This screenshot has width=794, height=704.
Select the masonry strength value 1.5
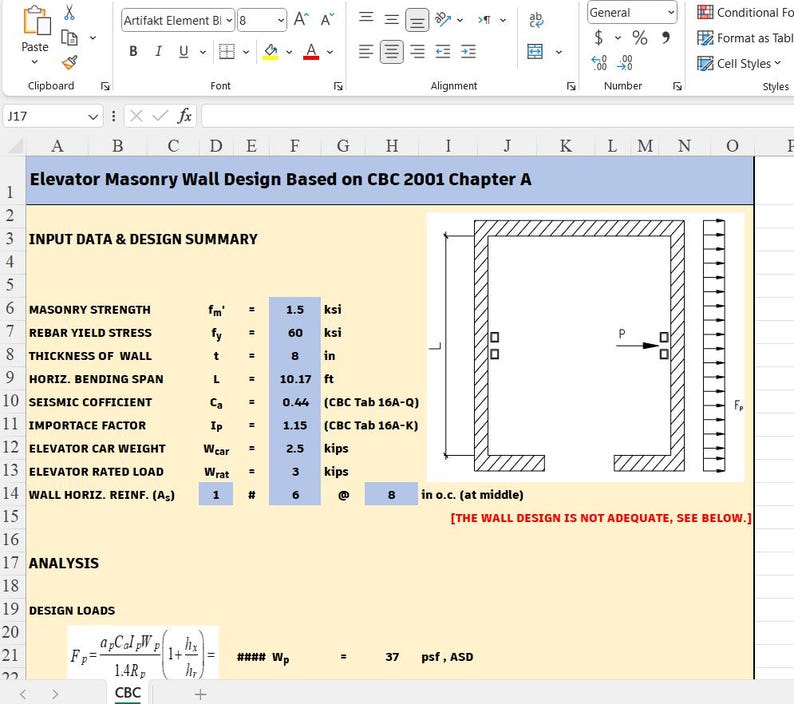click(x=295, y=309)
